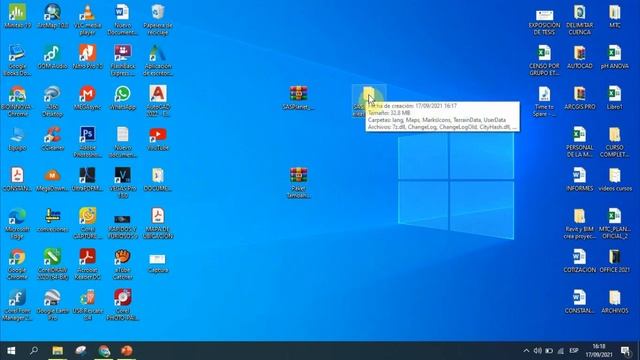Launch Acrobat Reader DC shortcut
The image size is (640, 360).
[x=87, y=264]
